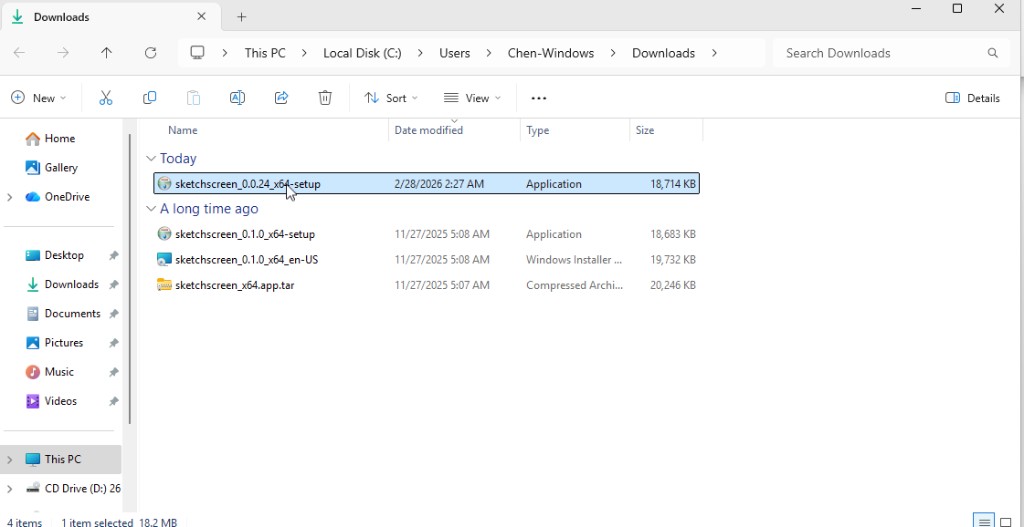The height and width of the screenshot is (527, 1024).
Task: Open the View dropdown menu
Action: coord(472,98)
